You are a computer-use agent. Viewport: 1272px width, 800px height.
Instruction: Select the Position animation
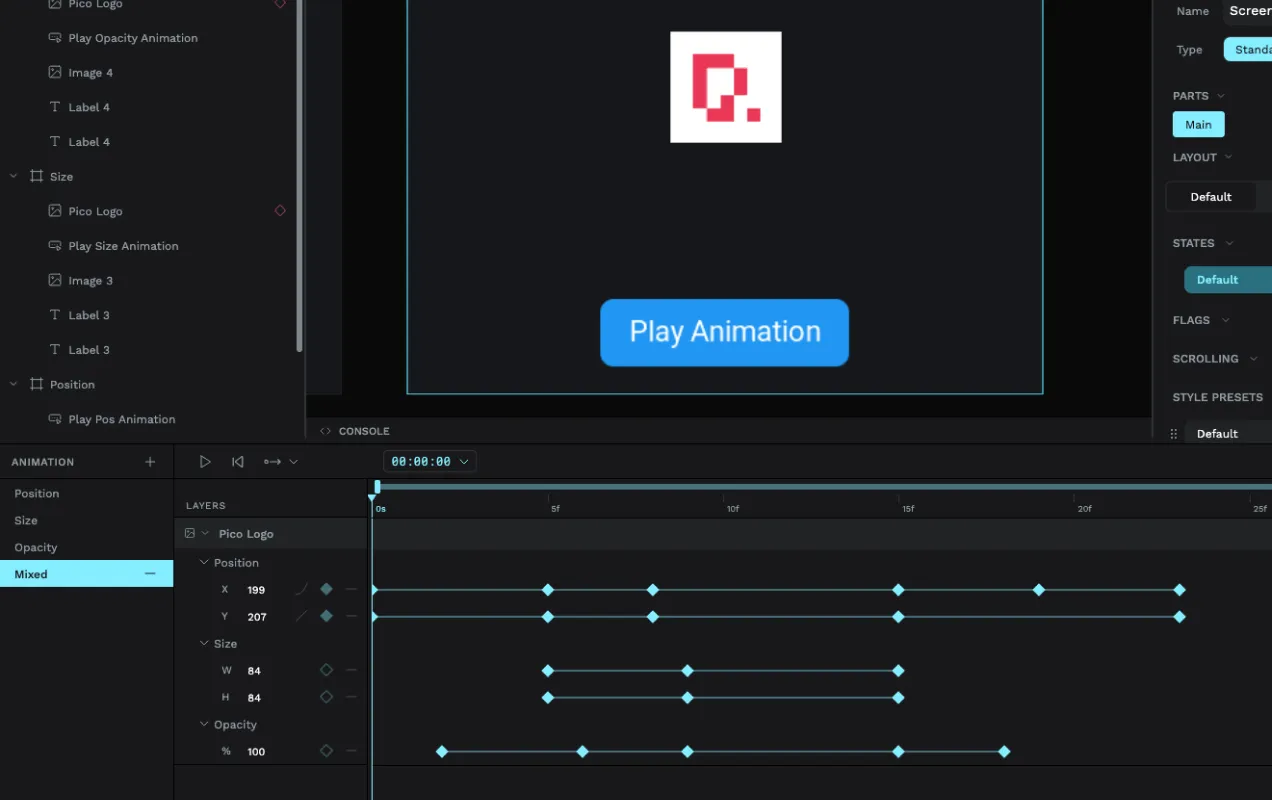click(37, 494)
